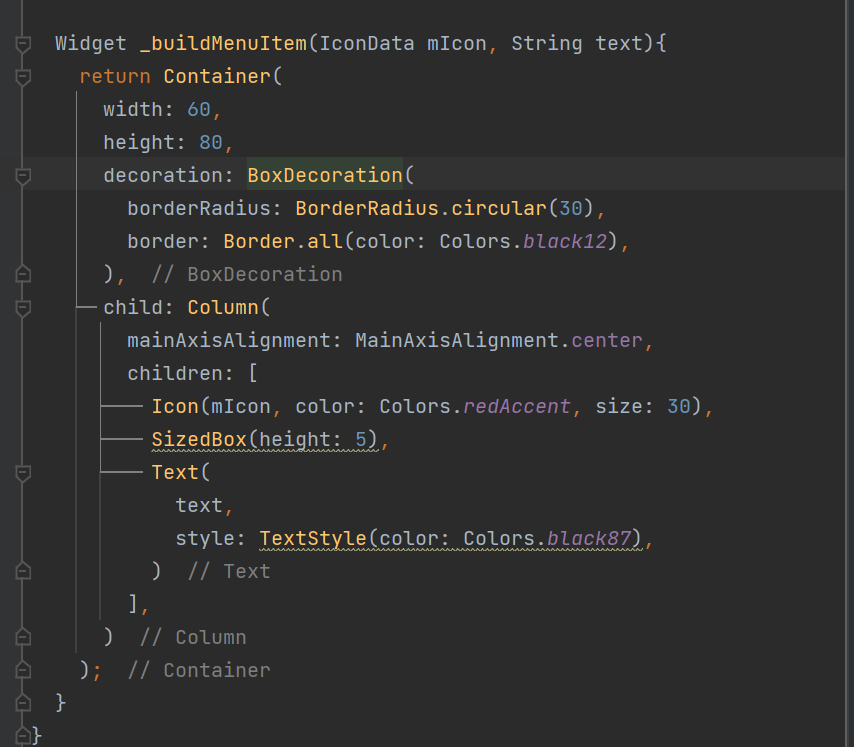
Task: Place cursor on the return keyword
Action: coord(115,77)
